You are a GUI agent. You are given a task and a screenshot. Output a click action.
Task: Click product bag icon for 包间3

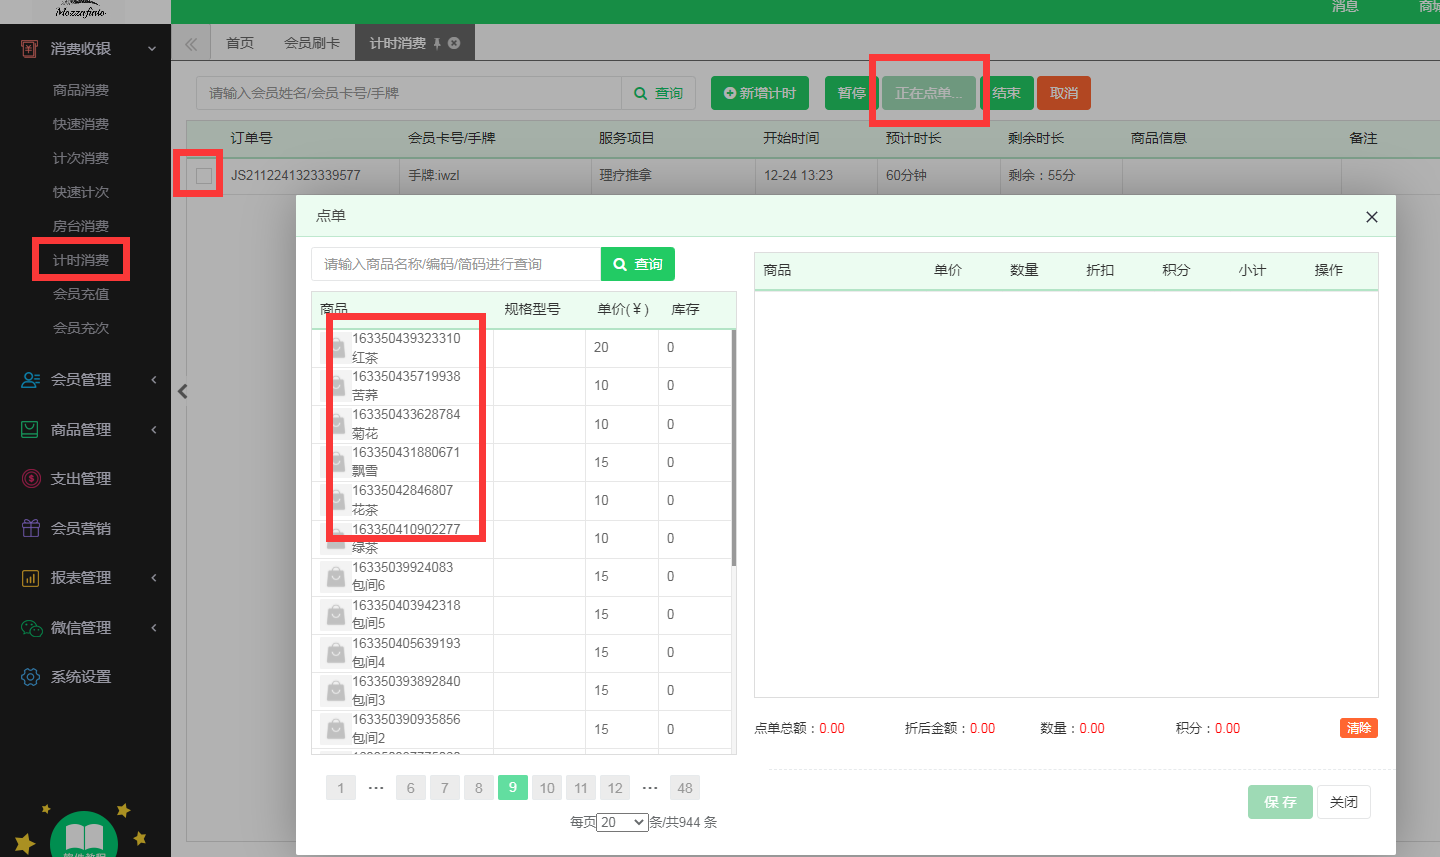click(x=334, y=691)
